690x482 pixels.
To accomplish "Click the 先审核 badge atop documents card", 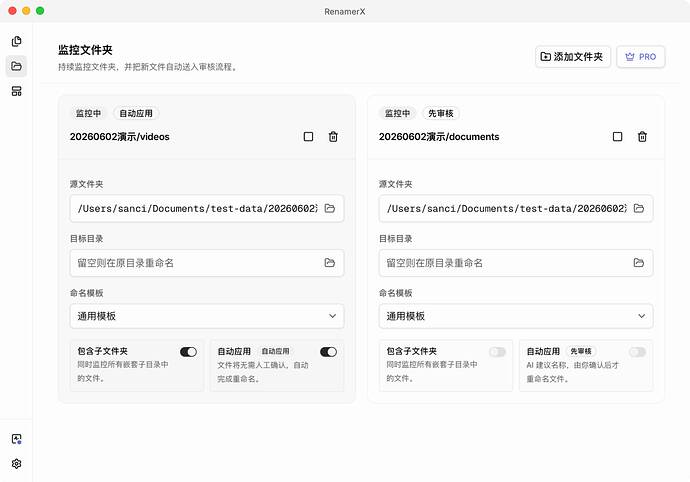I will [440, 113].
